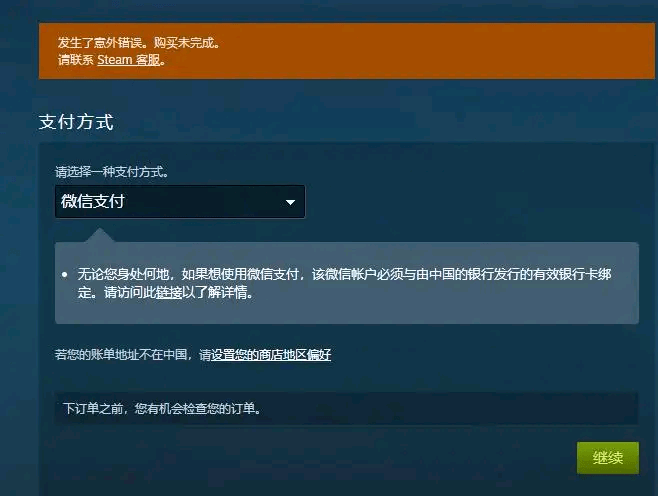658x496 pixels.
Task: Click the 若您的账单地址不在中国 text
Action: pos(123,355)
